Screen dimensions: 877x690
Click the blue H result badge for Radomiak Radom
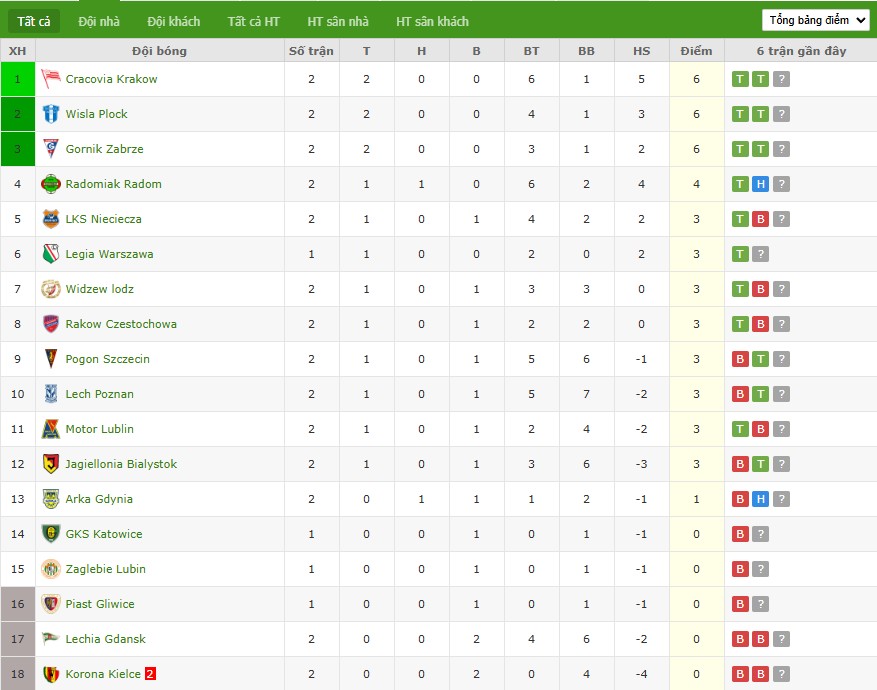(760, 184)
